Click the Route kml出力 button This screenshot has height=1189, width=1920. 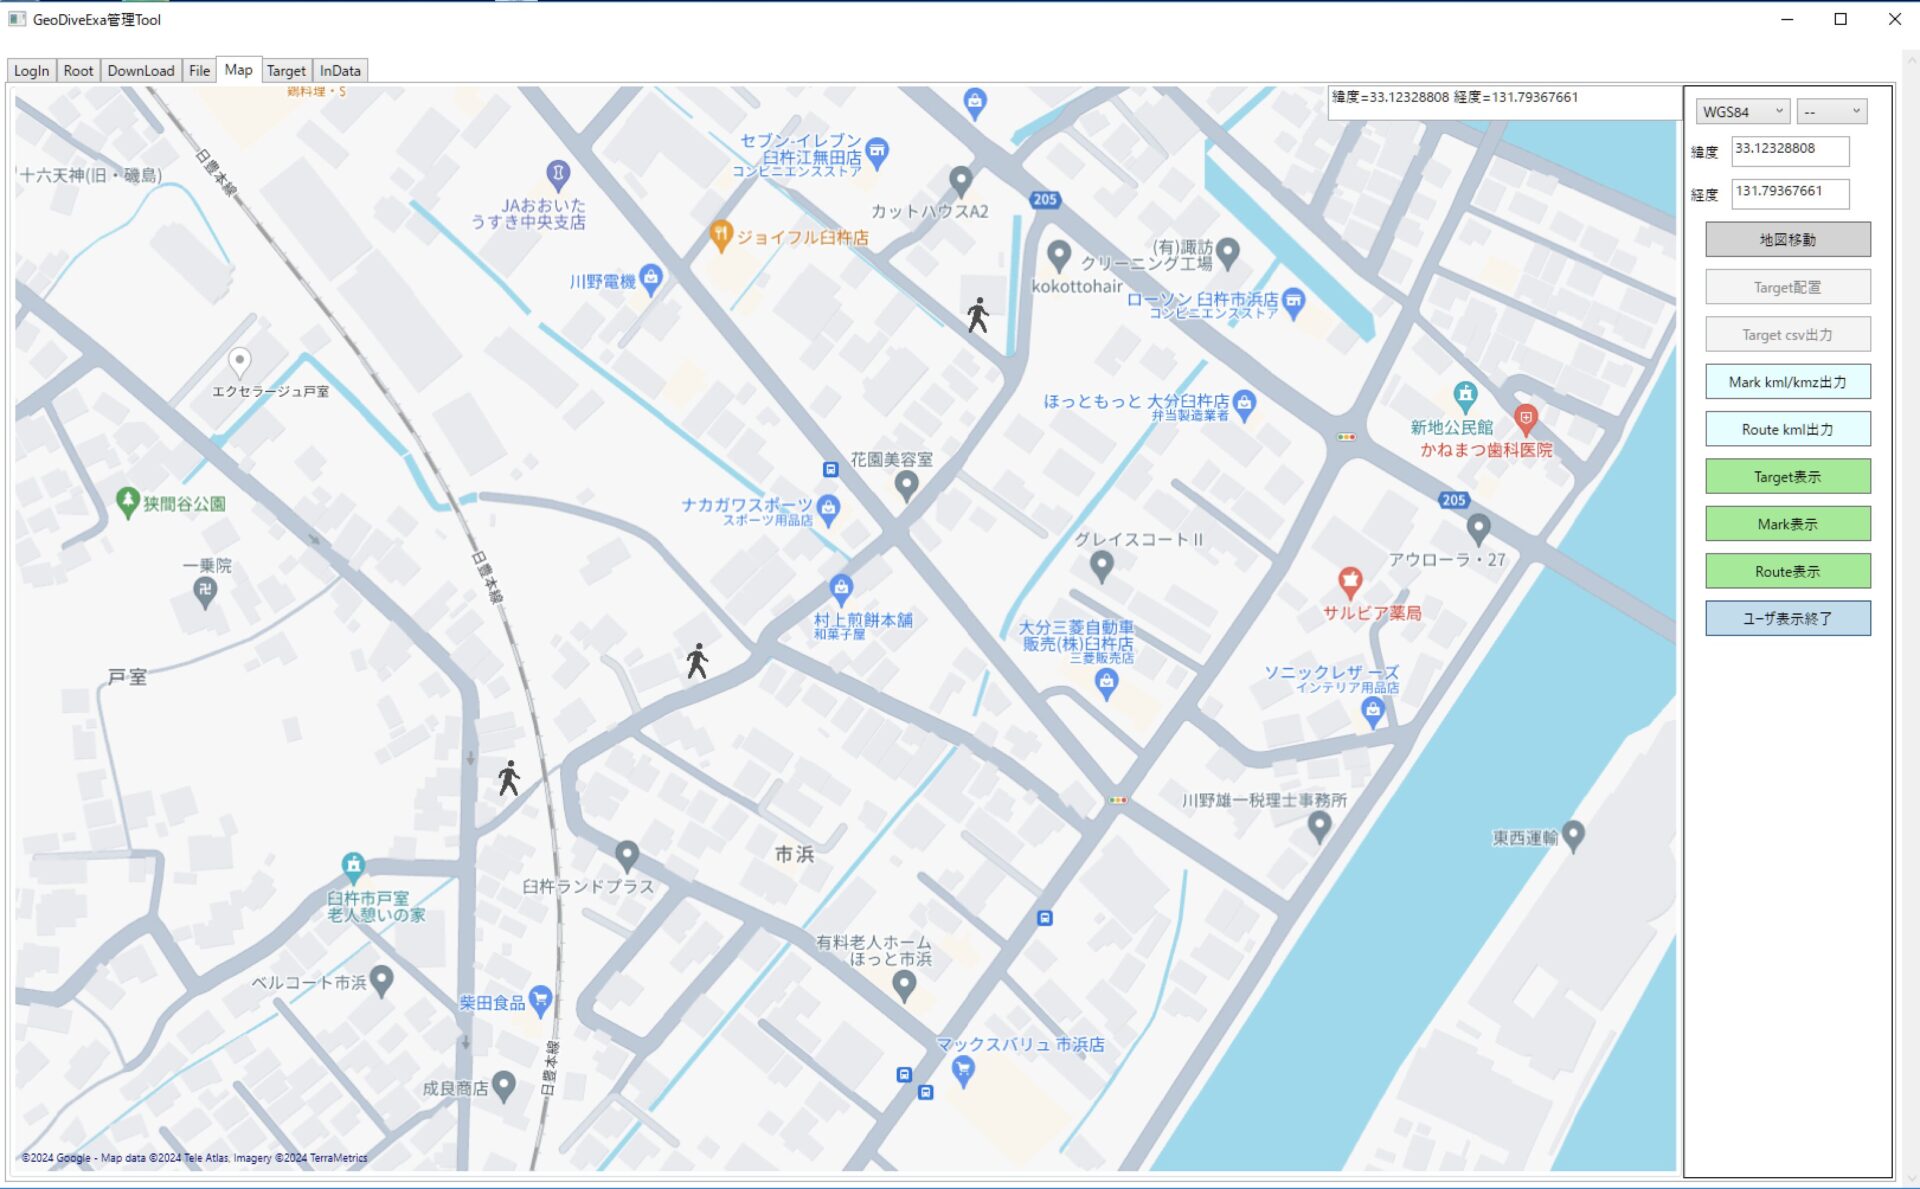click(x=1787, y=429)
